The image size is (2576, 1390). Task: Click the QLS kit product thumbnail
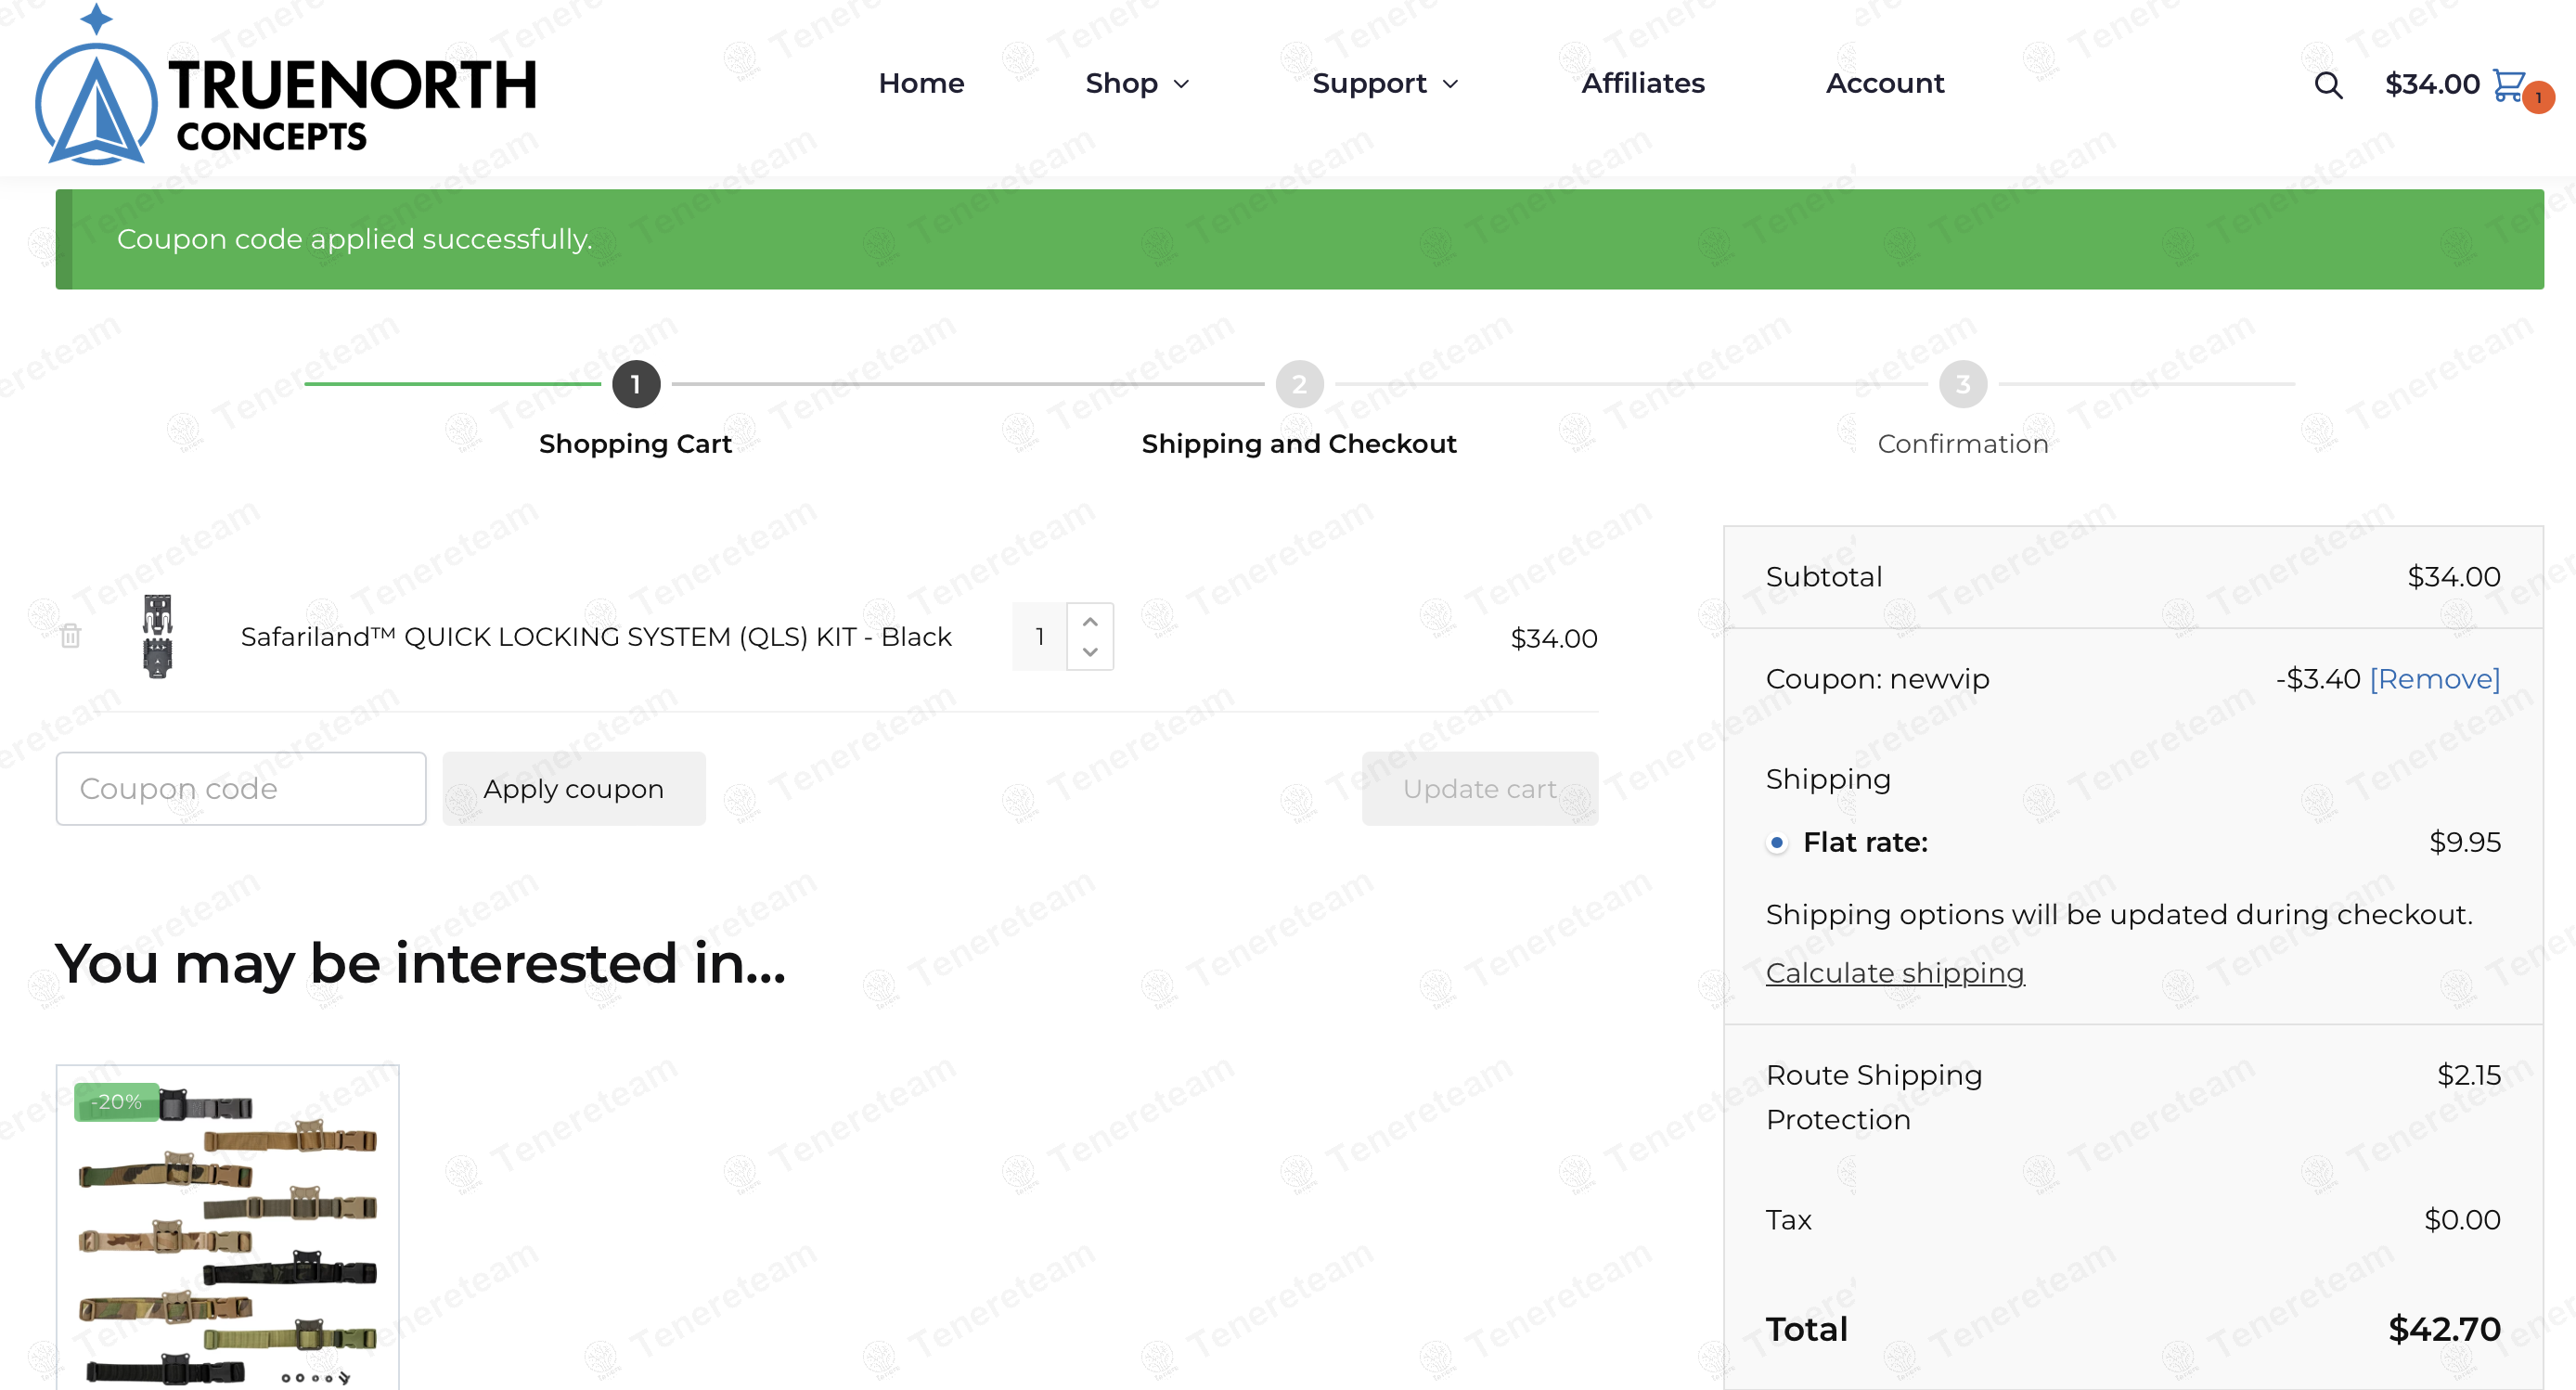(x=158, y=636)
